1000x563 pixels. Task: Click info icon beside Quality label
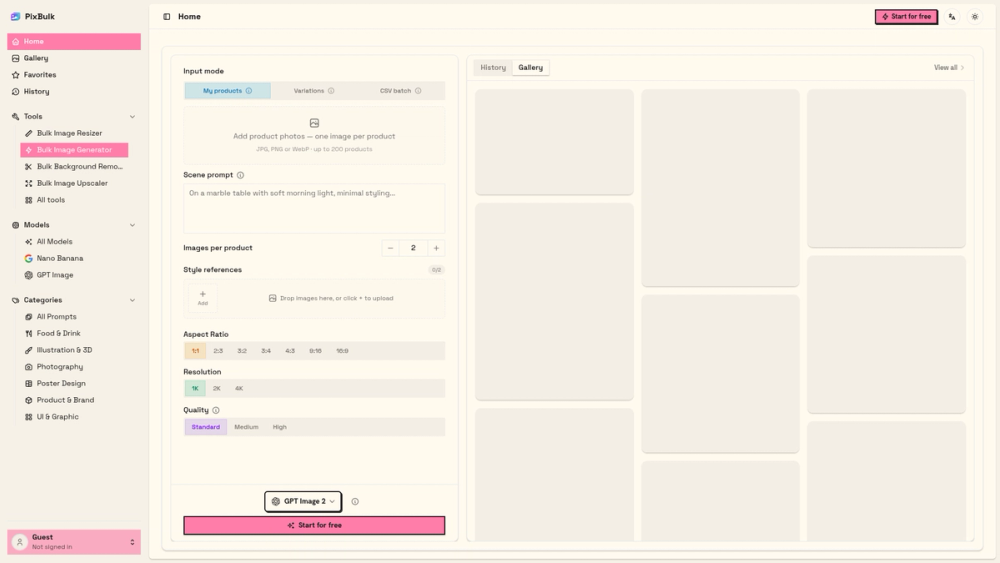click(216, 410)
